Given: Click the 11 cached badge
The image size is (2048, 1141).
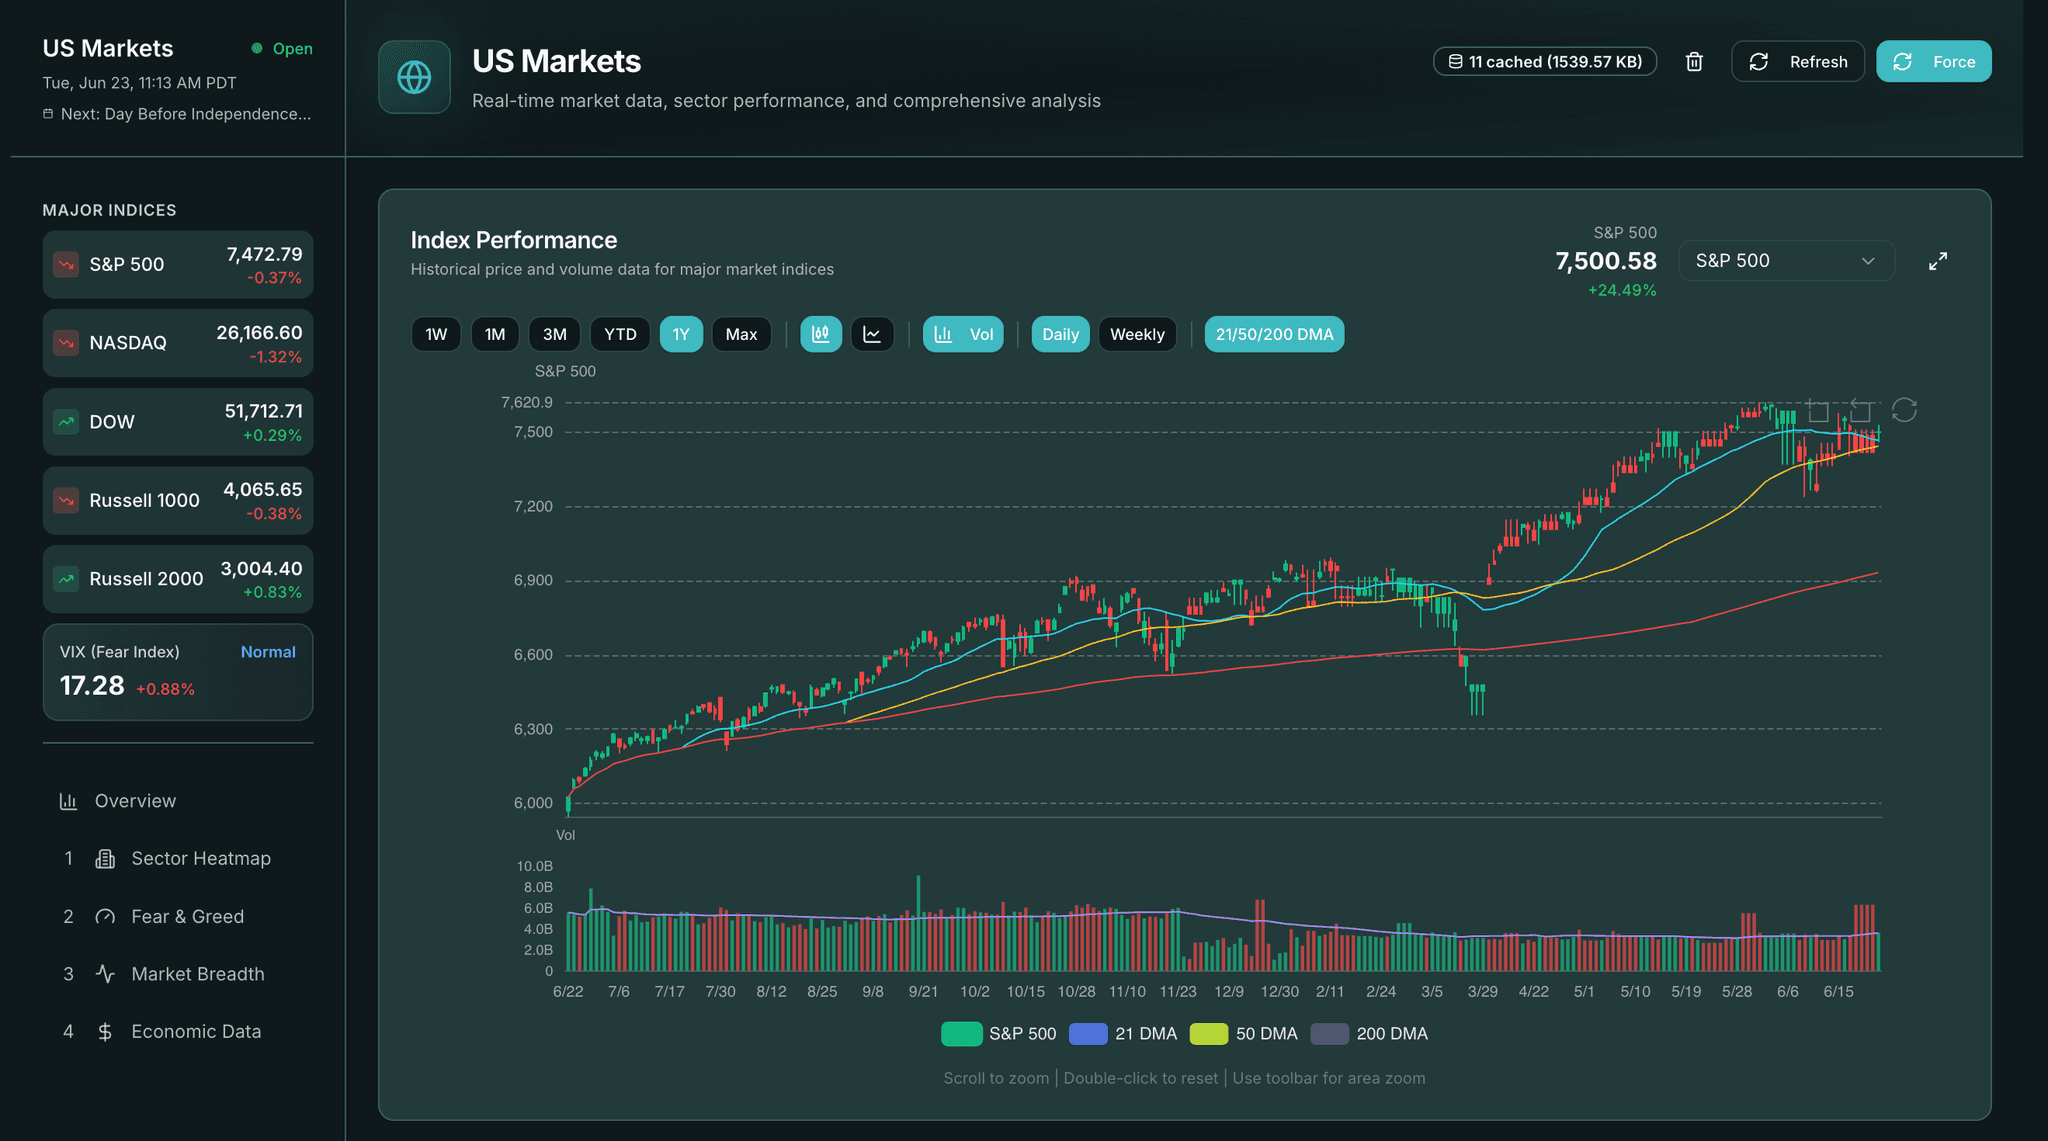Looking at the screenshot, I should coord(1545,62).
